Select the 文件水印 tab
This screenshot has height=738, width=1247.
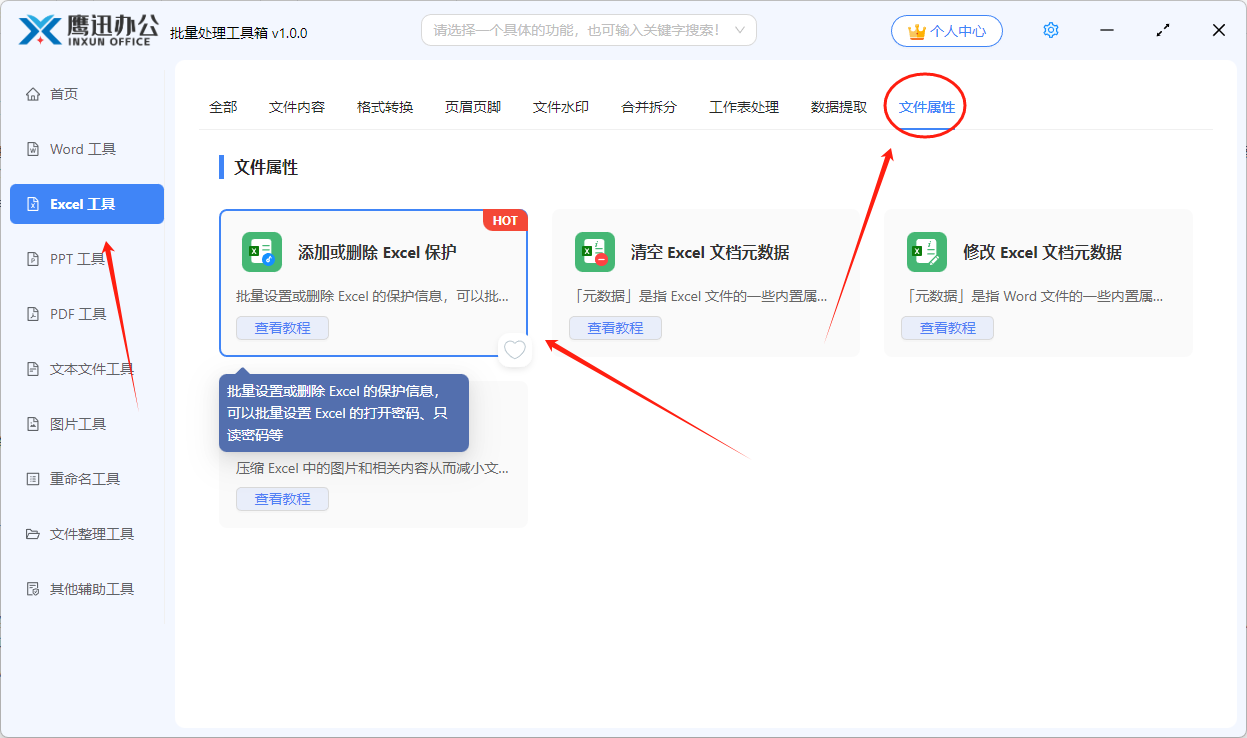560,107
